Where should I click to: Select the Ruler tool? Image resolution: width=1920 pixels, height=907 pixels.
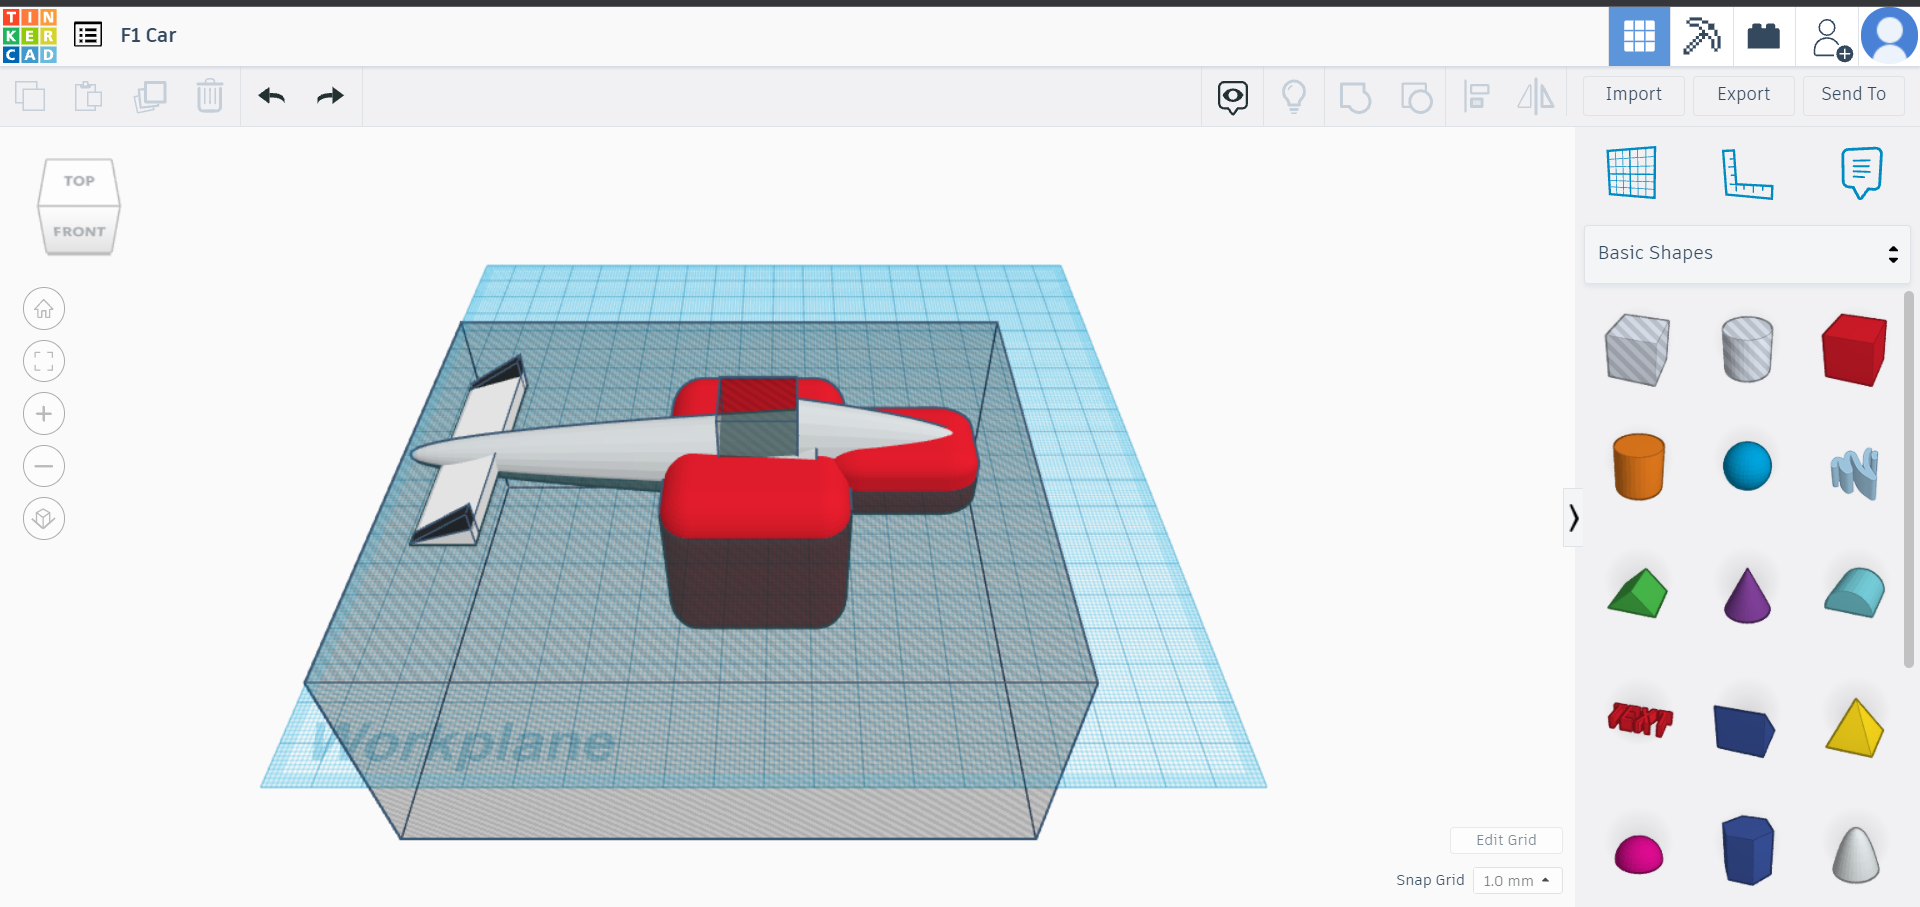coord(1747,173)
